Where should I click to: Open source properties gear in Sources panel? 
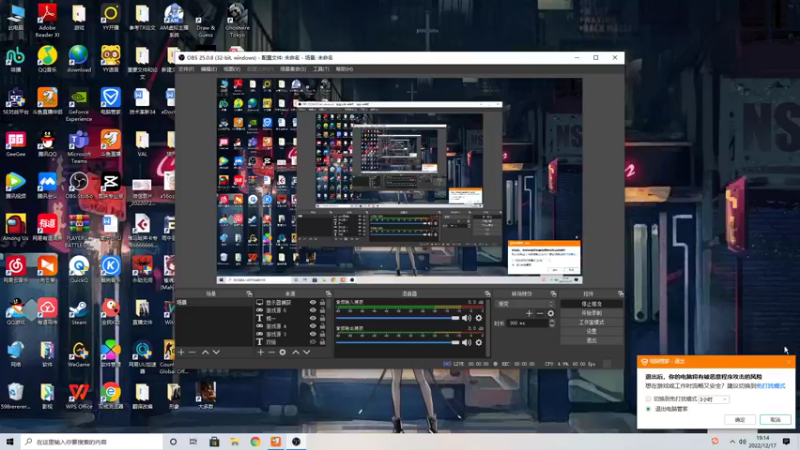point(283,352)
